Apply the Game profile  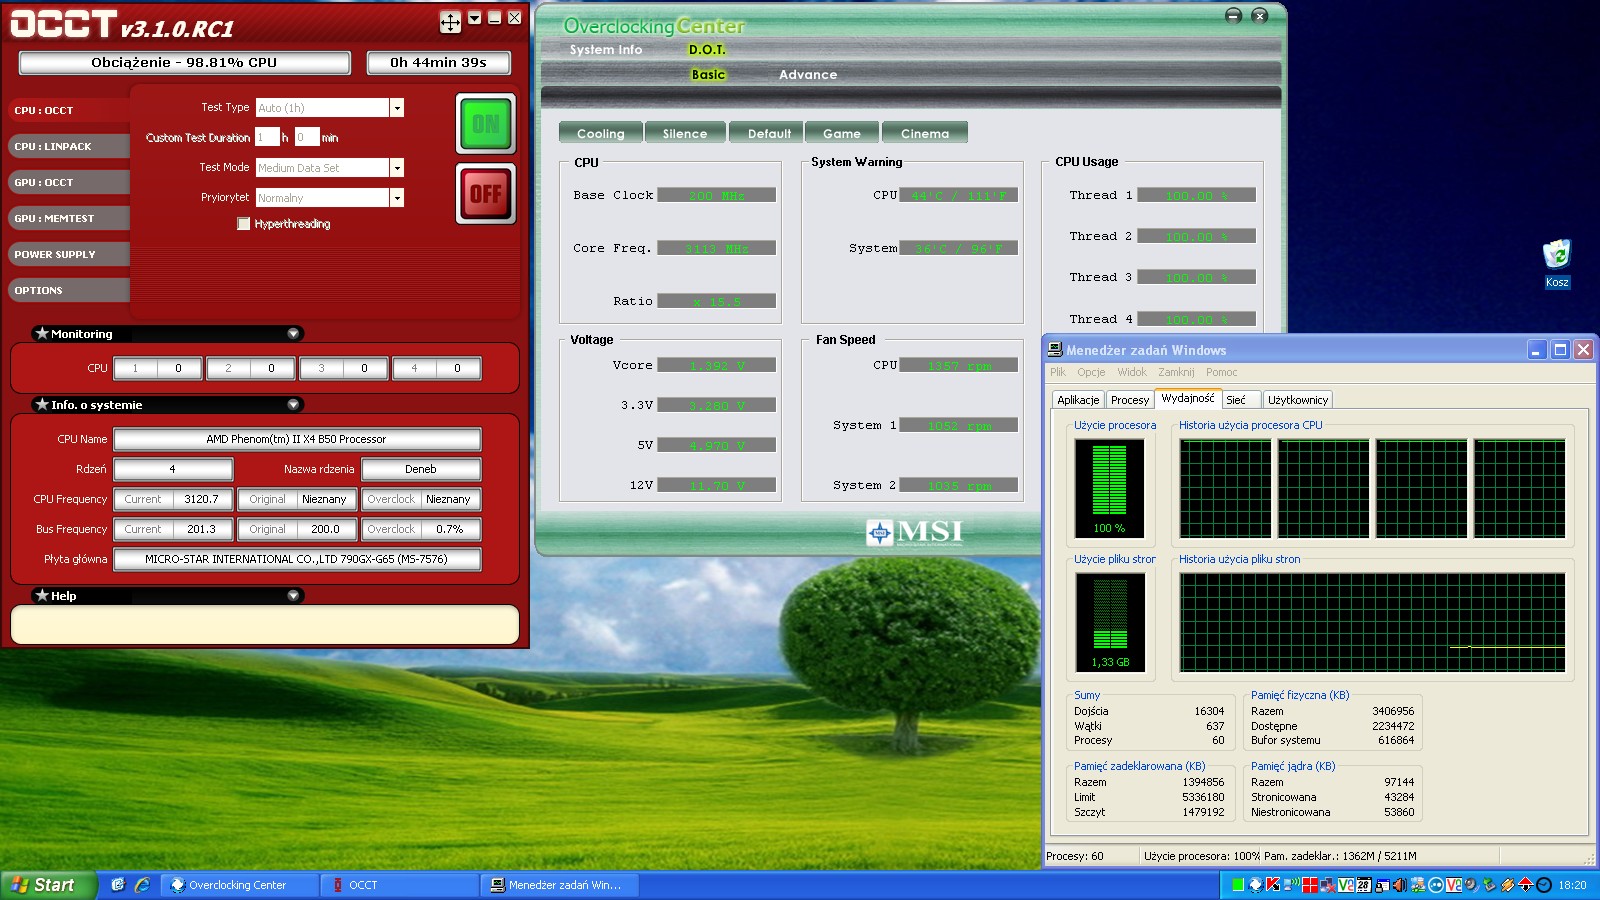click(842, 133)
